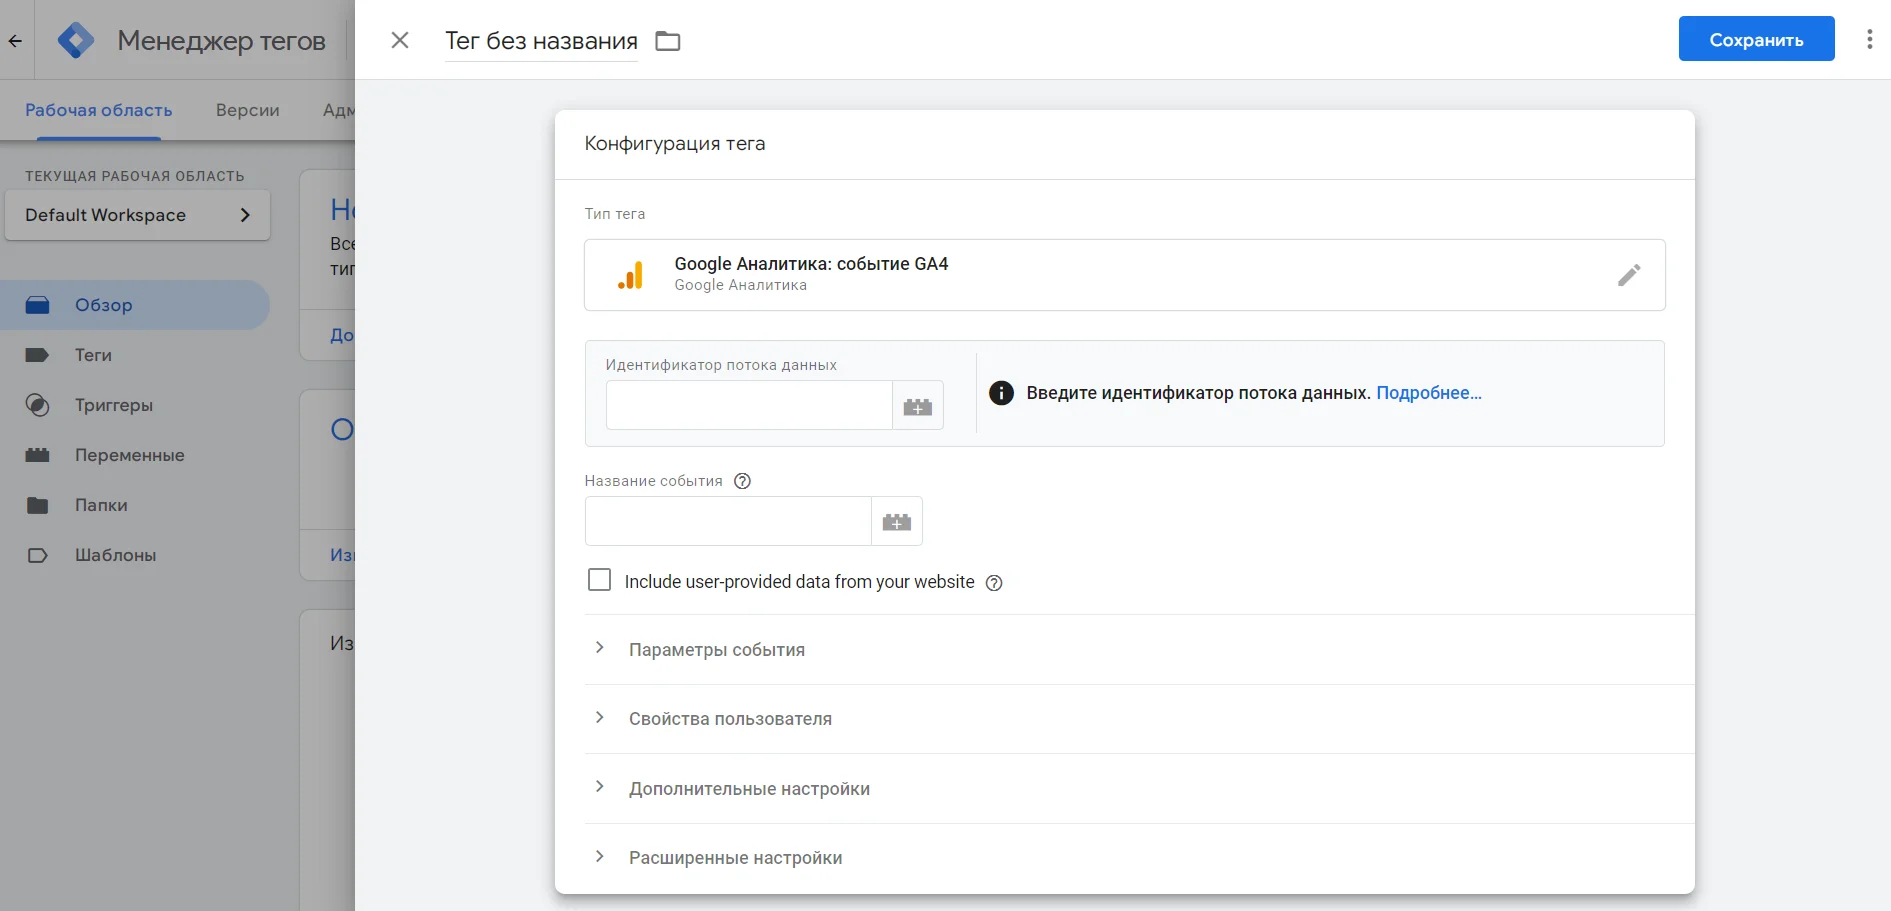Viewport: 1891px width, 911px height.
Task: Switch to Версии tab
Action: pos(248,110)
